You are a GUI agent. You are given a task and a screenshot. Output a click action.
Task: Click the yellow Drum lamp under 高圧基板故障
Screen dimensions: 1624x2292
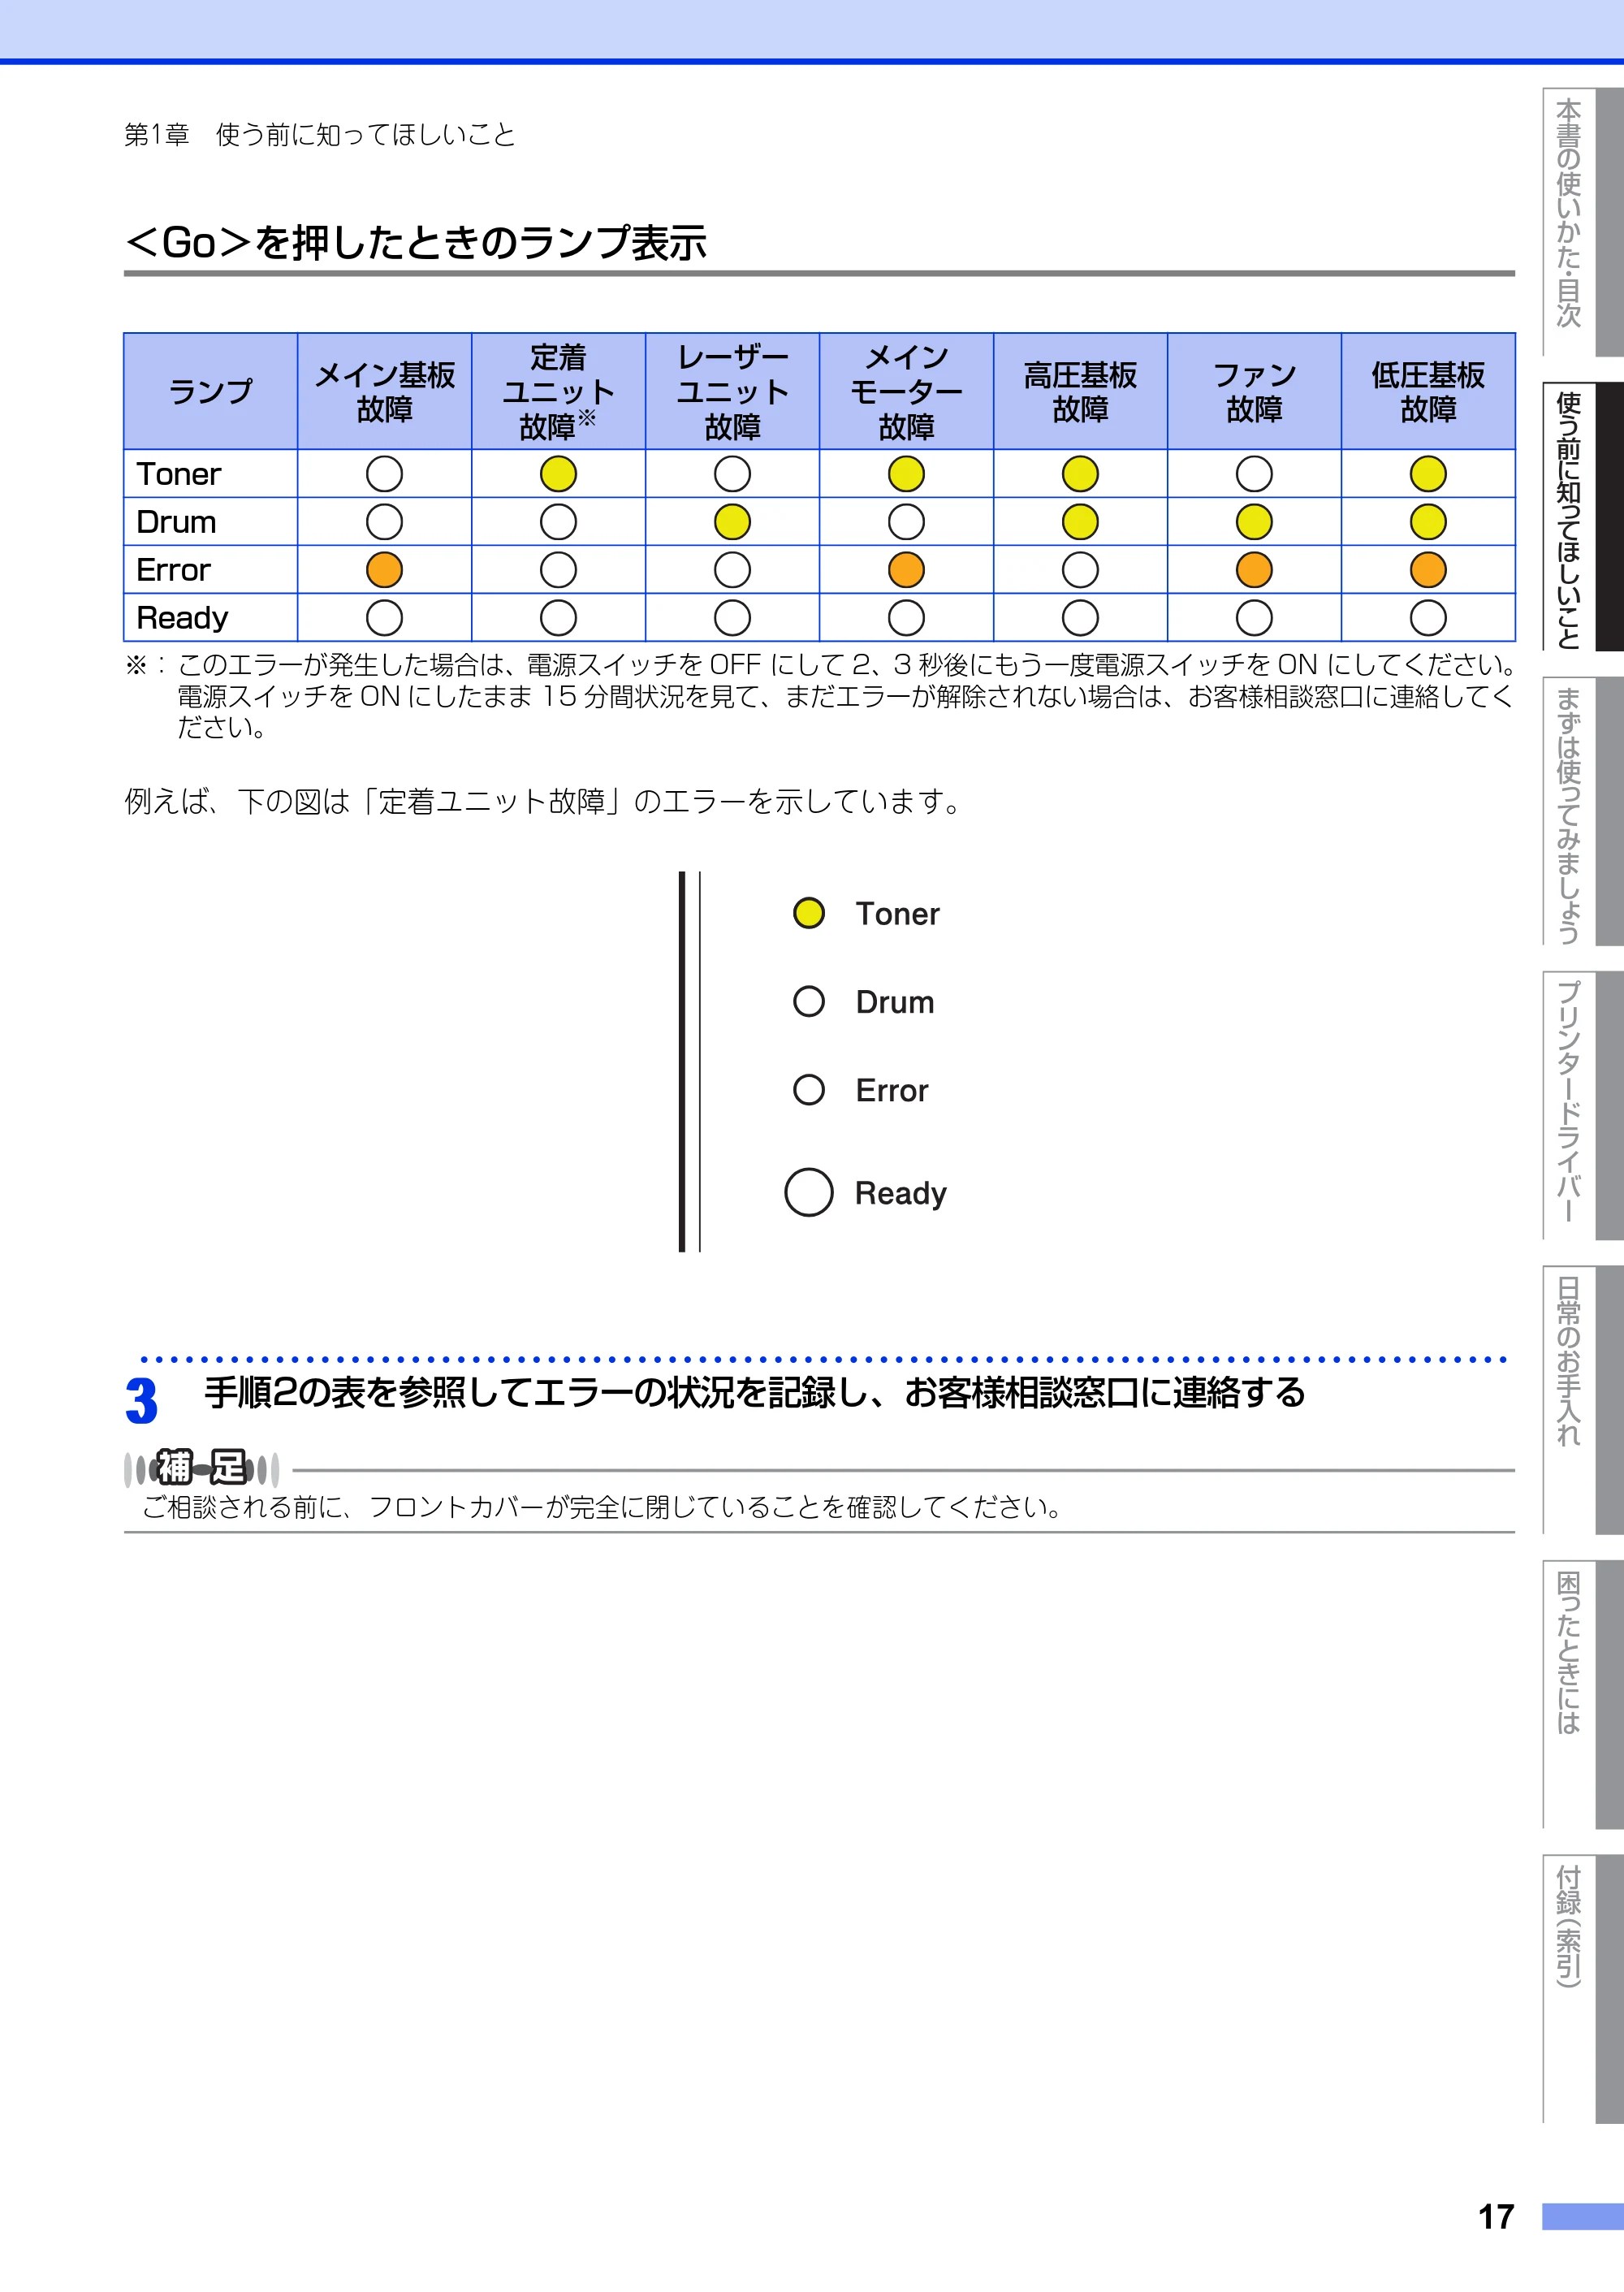pyautogui.click(x=1080, y=522)
